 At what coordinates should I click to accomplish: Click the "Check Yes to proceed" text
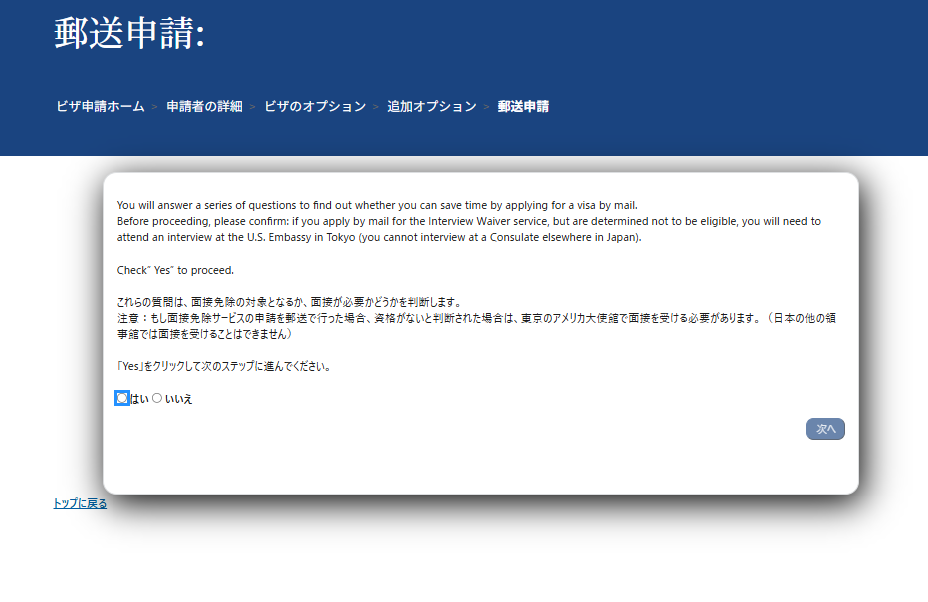pos(175,270)
